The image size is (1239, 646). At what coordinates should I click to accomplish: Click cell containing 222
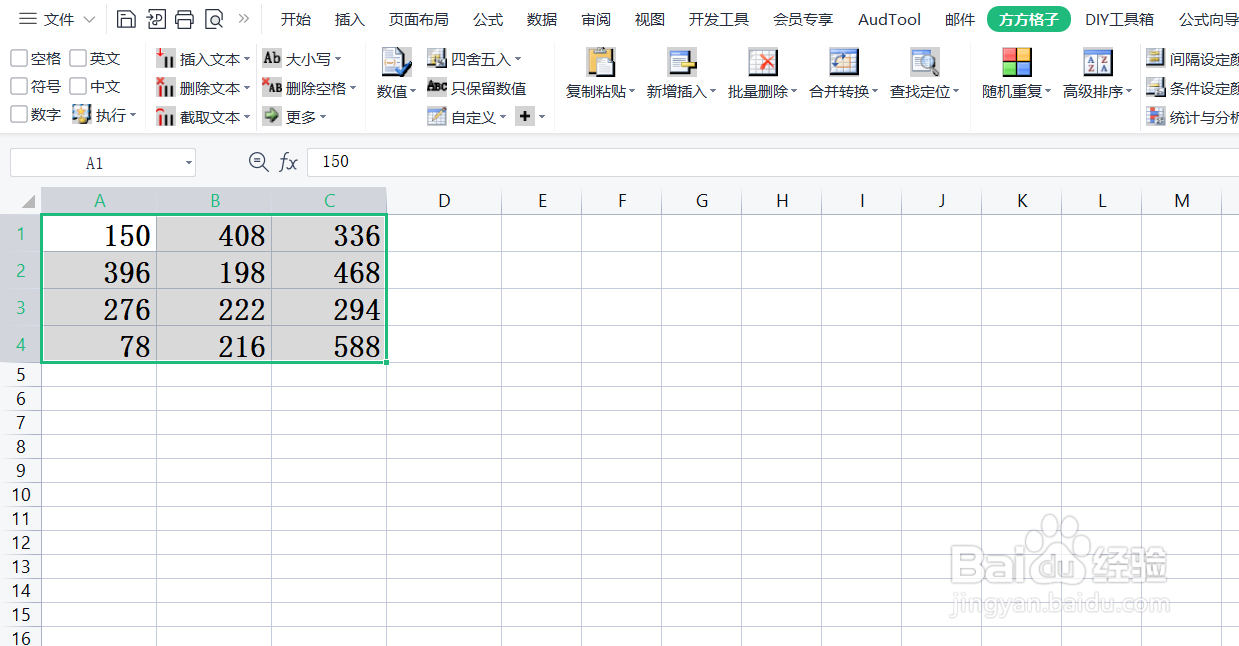tap(214, 308)
